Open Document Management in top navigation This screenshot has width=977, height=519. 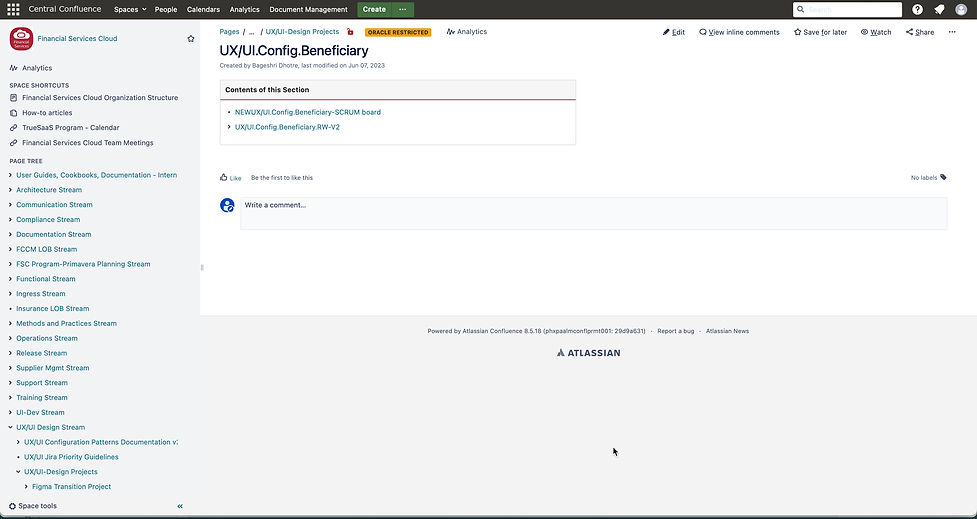[308, 9]
